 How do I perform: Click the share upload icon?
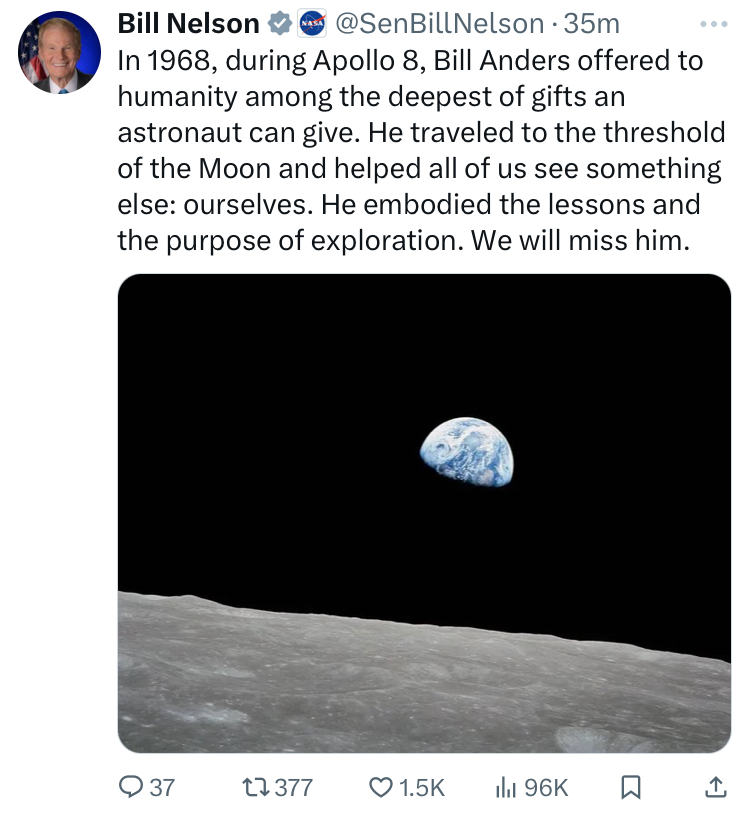(x=716, y=787)
